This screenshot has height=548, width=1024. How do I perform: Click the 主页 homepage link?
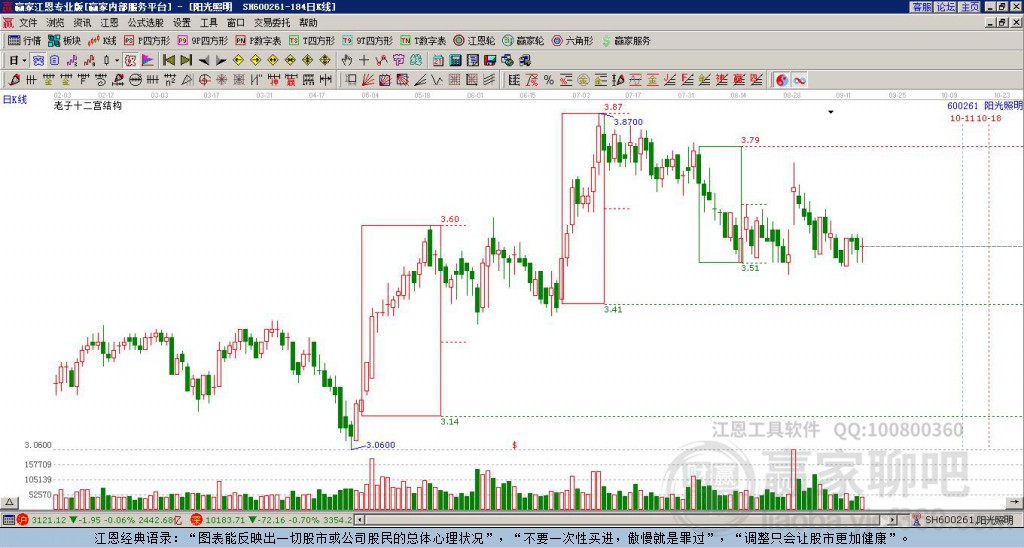click(x=970, y=7)
